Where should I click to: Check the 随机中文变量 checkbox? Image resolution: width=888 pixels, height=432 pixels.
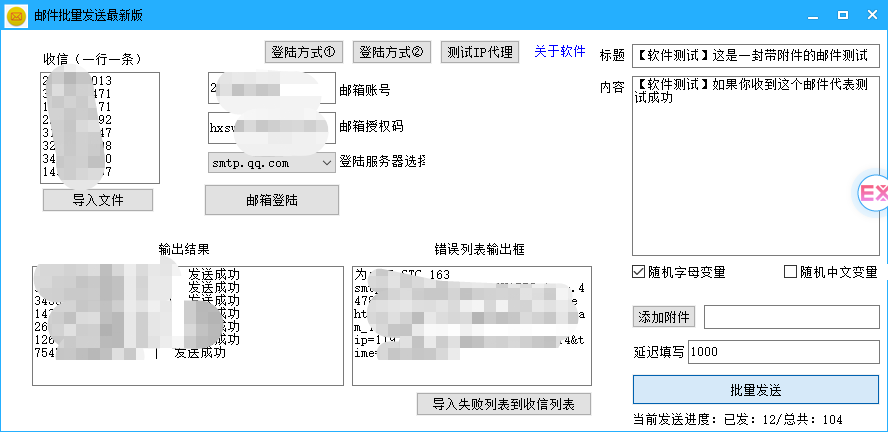point(791,272)
